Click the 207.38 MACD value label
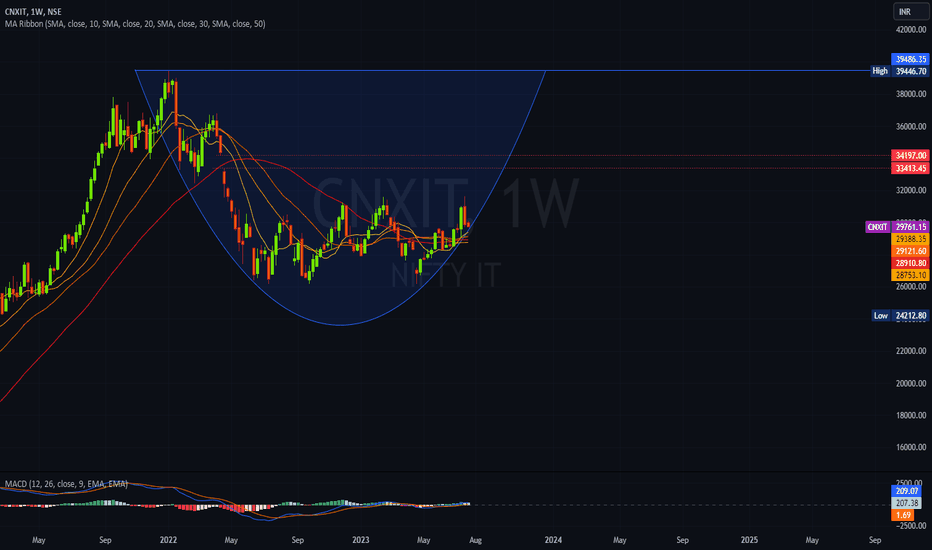The image size is (932, 550). pos(906,503)
